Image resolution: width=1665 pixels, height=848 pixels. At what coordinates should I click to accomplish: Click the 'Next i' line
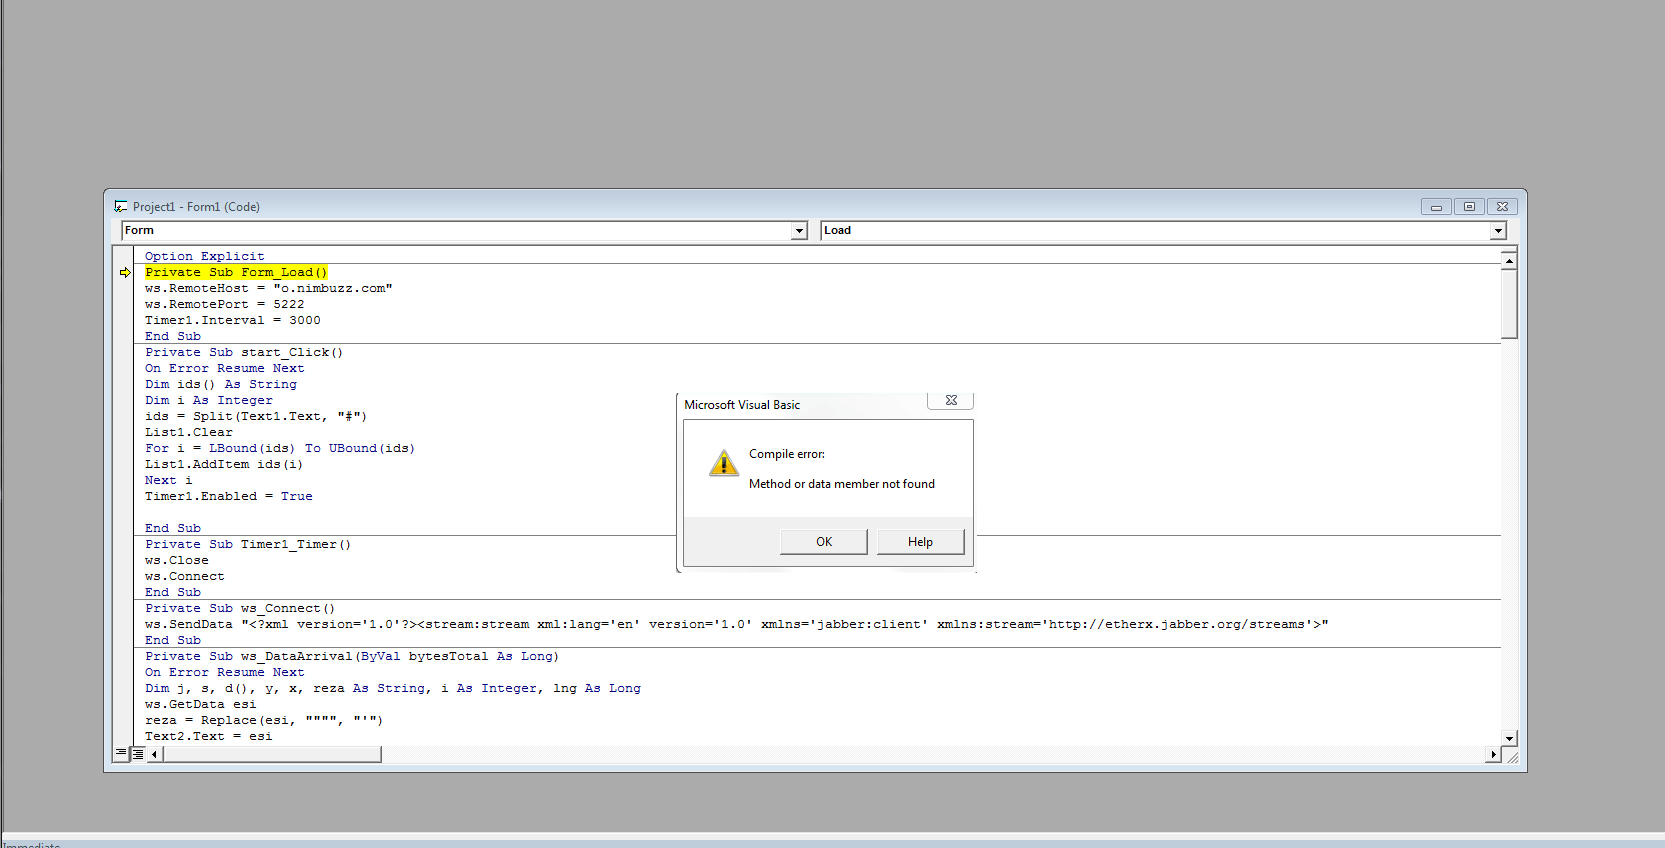pyautogui.click(x=169, y=480)
